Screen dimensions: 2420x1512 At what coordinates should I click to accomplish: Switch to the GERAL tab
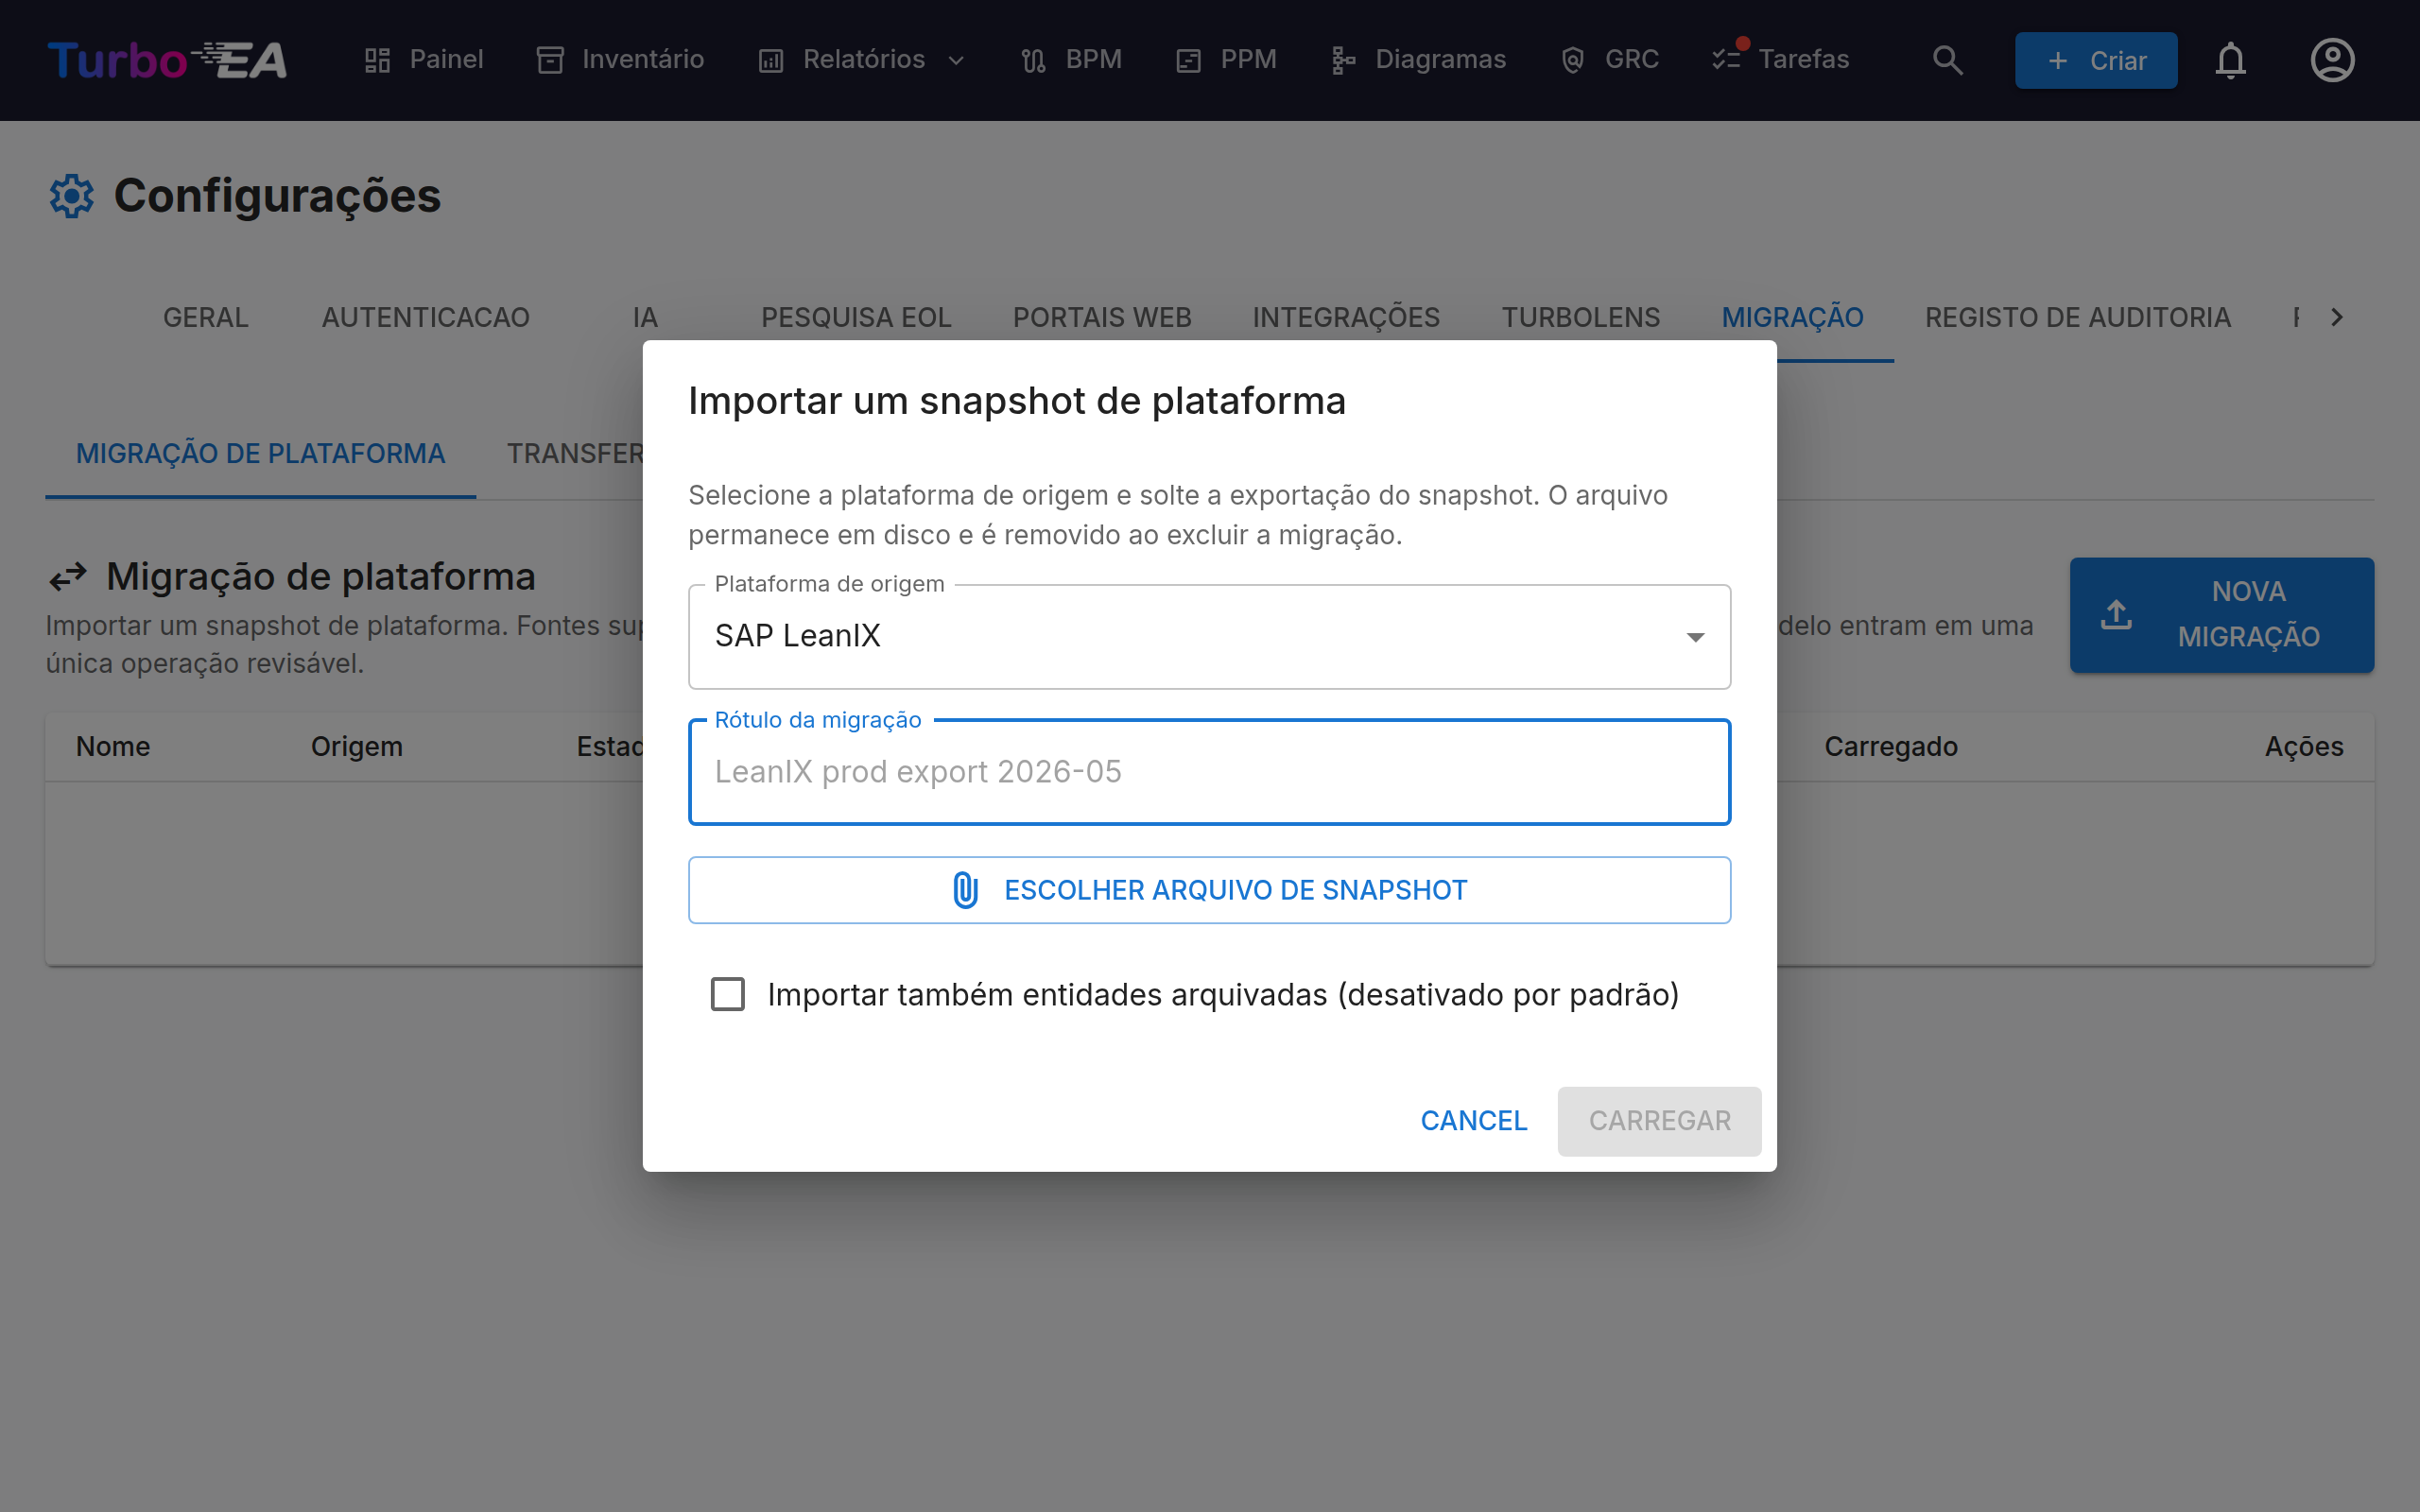(206, 317)
